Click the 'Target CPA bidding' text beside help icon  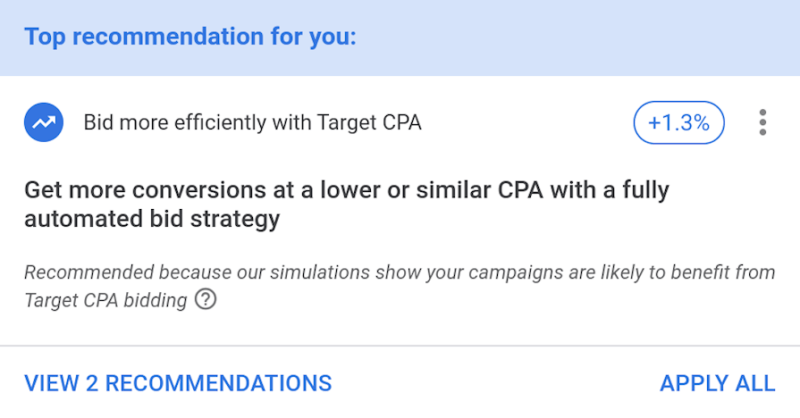[105, 300]
